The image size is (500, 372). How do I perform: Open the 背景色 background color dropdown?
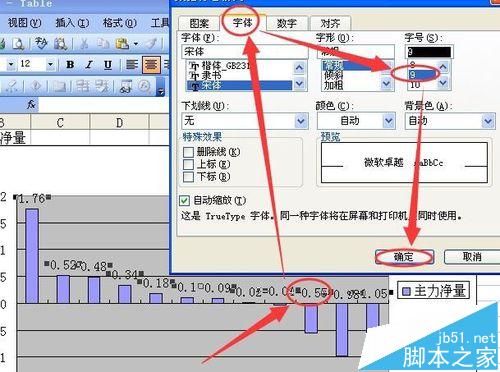pyautogui.click(x=488, y=121)
